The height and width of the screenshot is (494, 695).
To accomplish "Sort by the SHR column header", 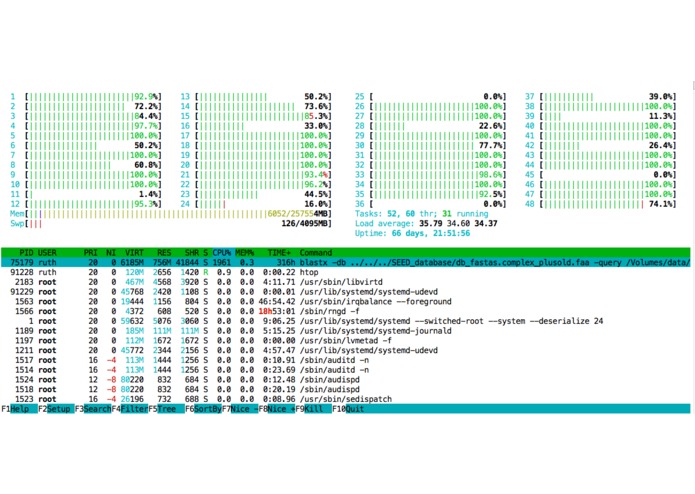I will pos(191,253).
